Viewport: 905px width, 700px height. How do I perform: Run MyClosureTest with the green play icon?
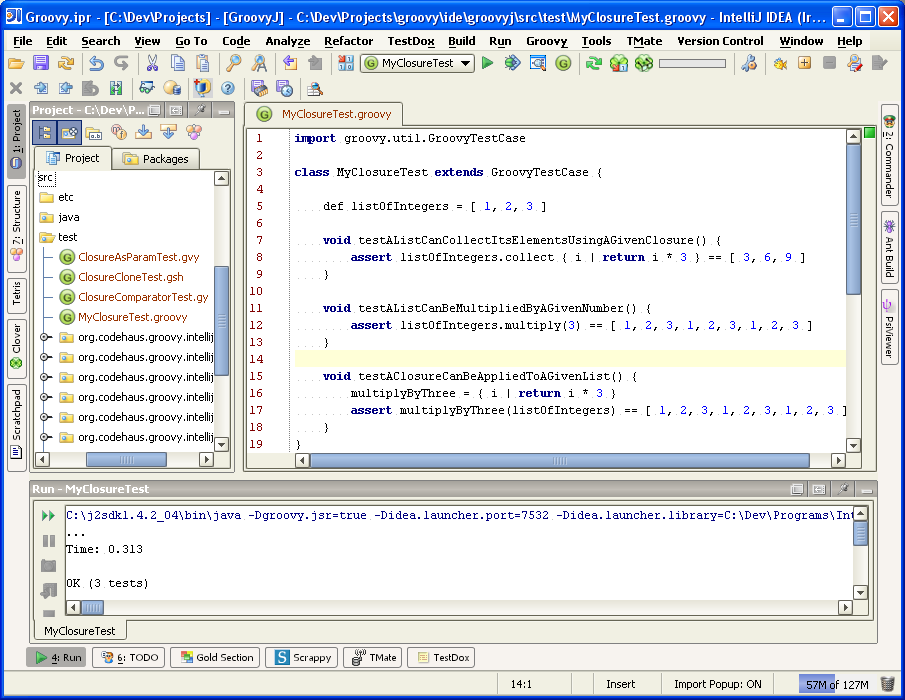pos(488,63)
